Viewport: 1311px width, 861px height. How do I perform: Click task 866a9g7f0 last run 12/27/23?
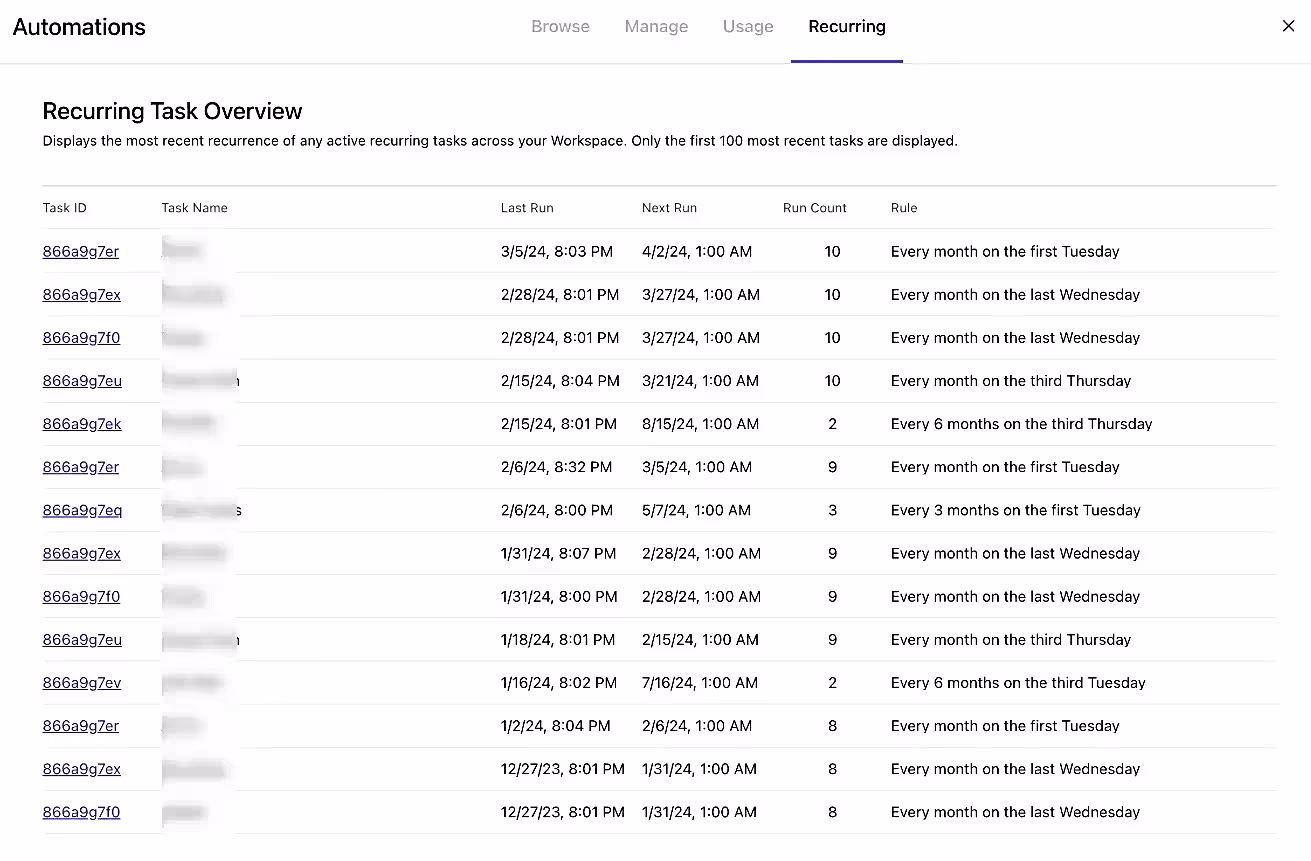click(81, 812)
